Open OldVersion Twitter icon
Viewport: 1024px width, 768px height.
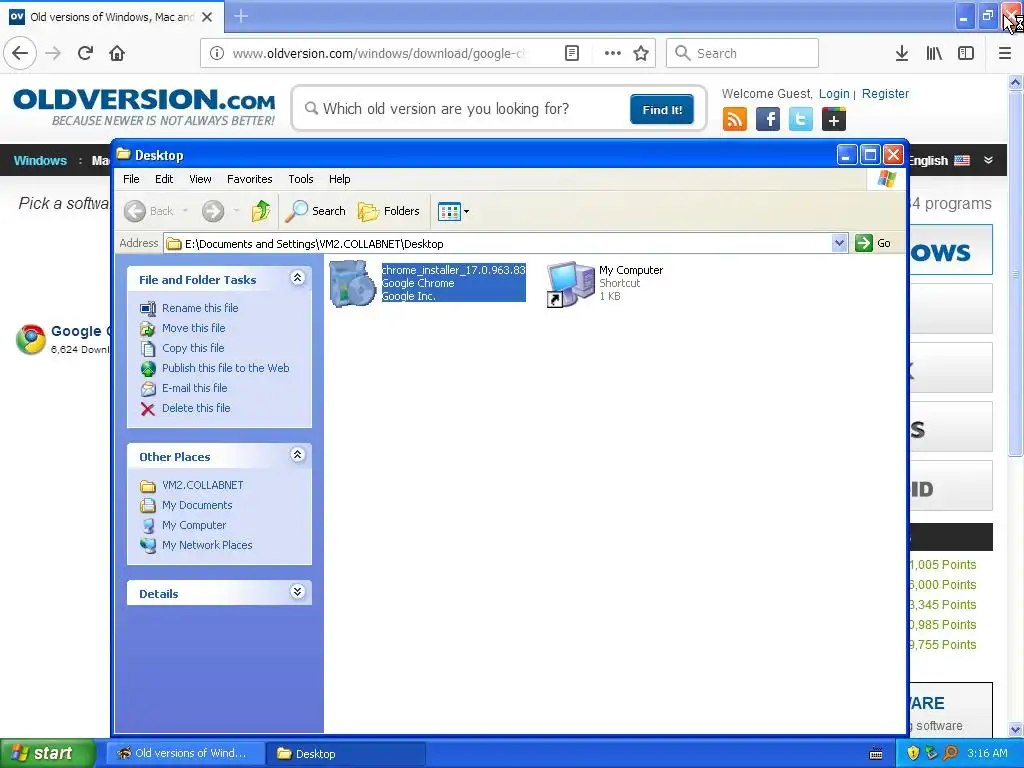801,120
